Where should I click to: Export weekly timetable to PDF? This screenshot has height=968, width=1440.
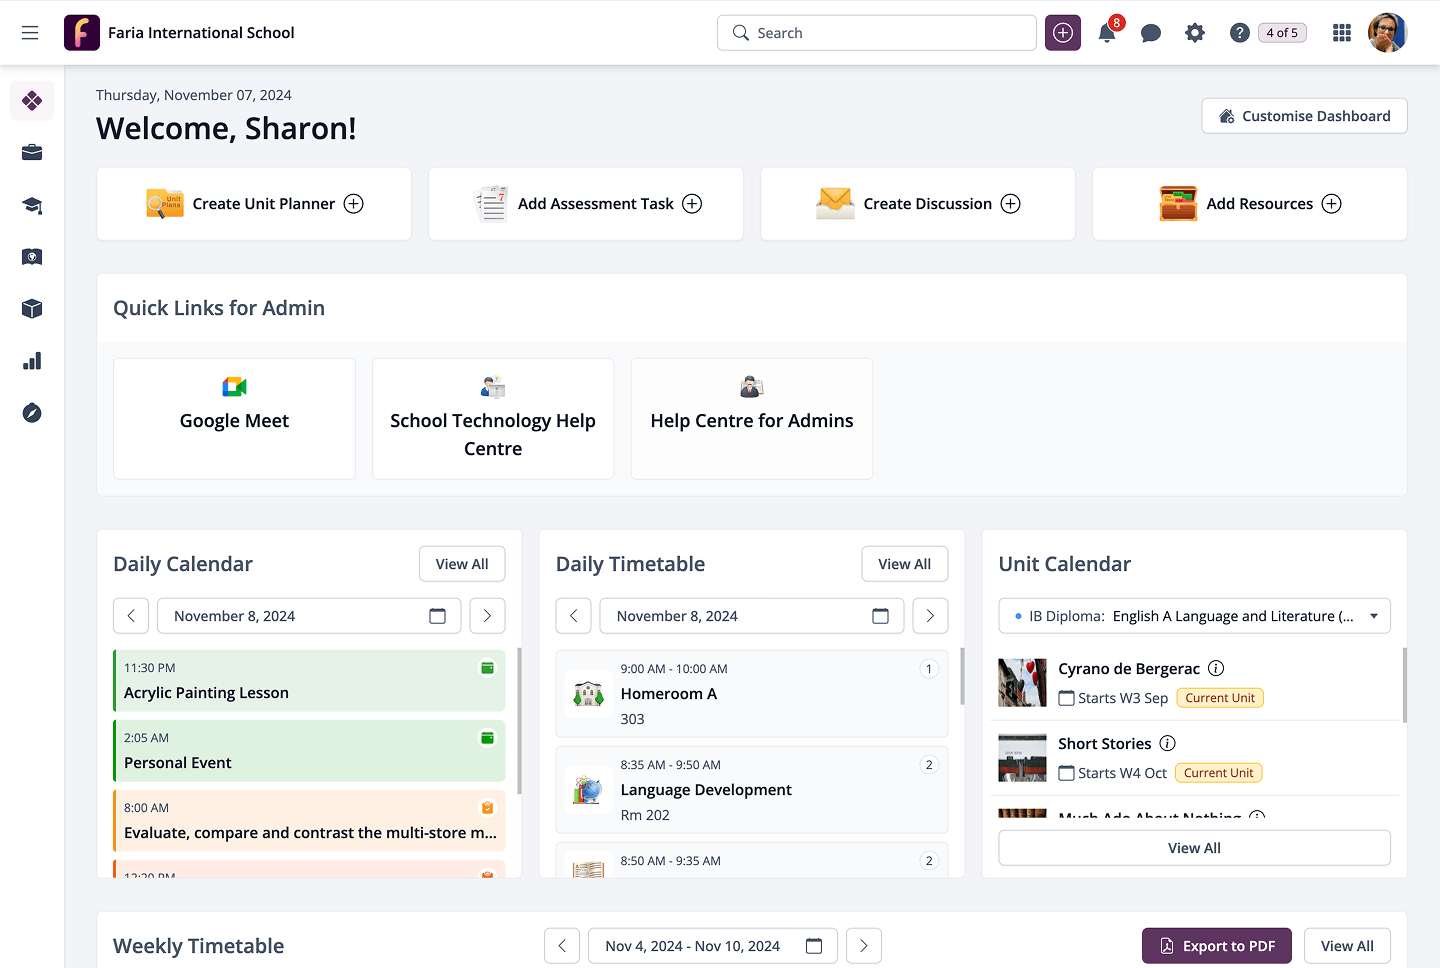(x=1216, y=946)
